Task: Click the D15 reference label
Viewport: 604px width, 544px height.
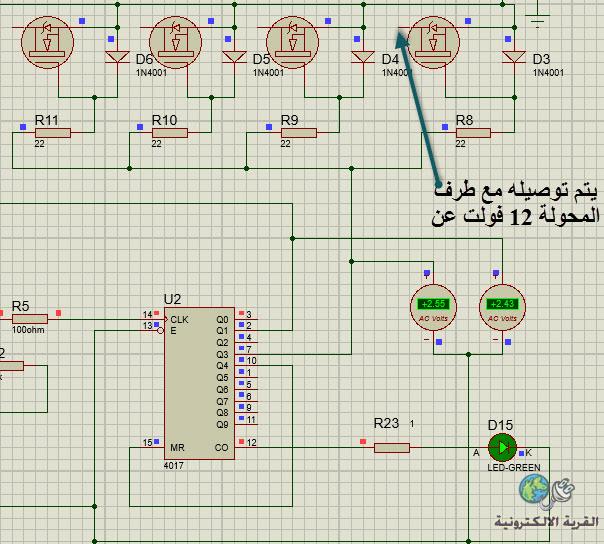Action: [x=500, y=425]
